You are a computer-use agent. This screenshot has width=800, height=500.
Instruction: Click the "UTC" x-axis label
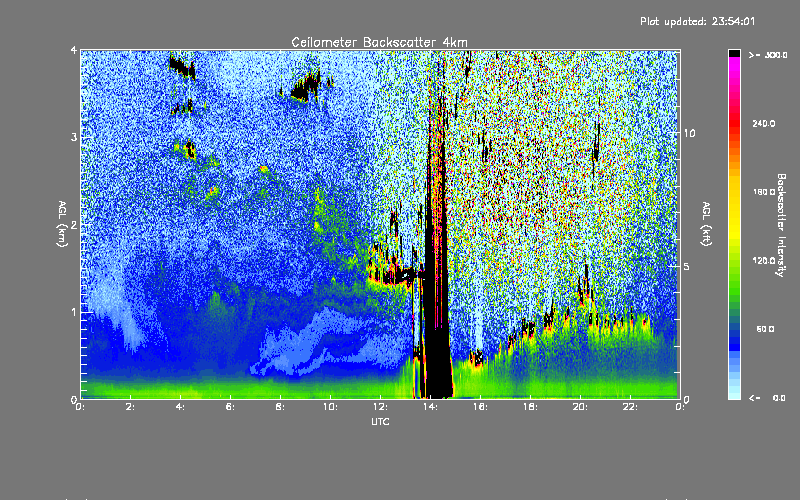click(x=380, y=421)
